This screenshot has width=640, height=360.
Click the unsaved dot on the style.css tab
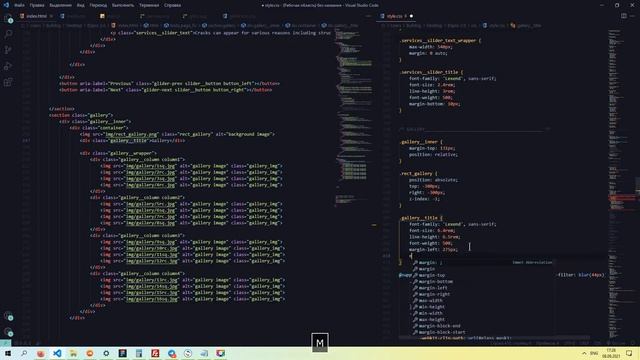[x=411, y=16]
